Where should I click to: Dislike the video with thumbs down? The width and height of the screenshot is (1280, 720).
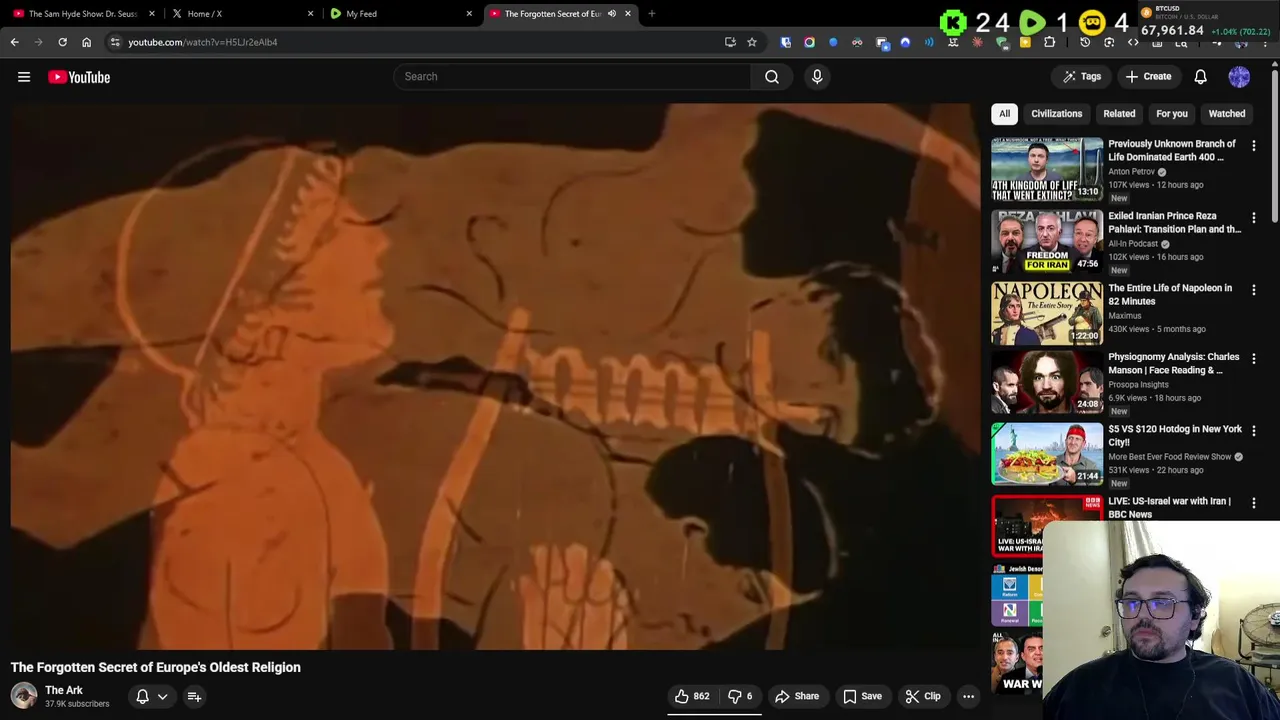coord(740,696)
